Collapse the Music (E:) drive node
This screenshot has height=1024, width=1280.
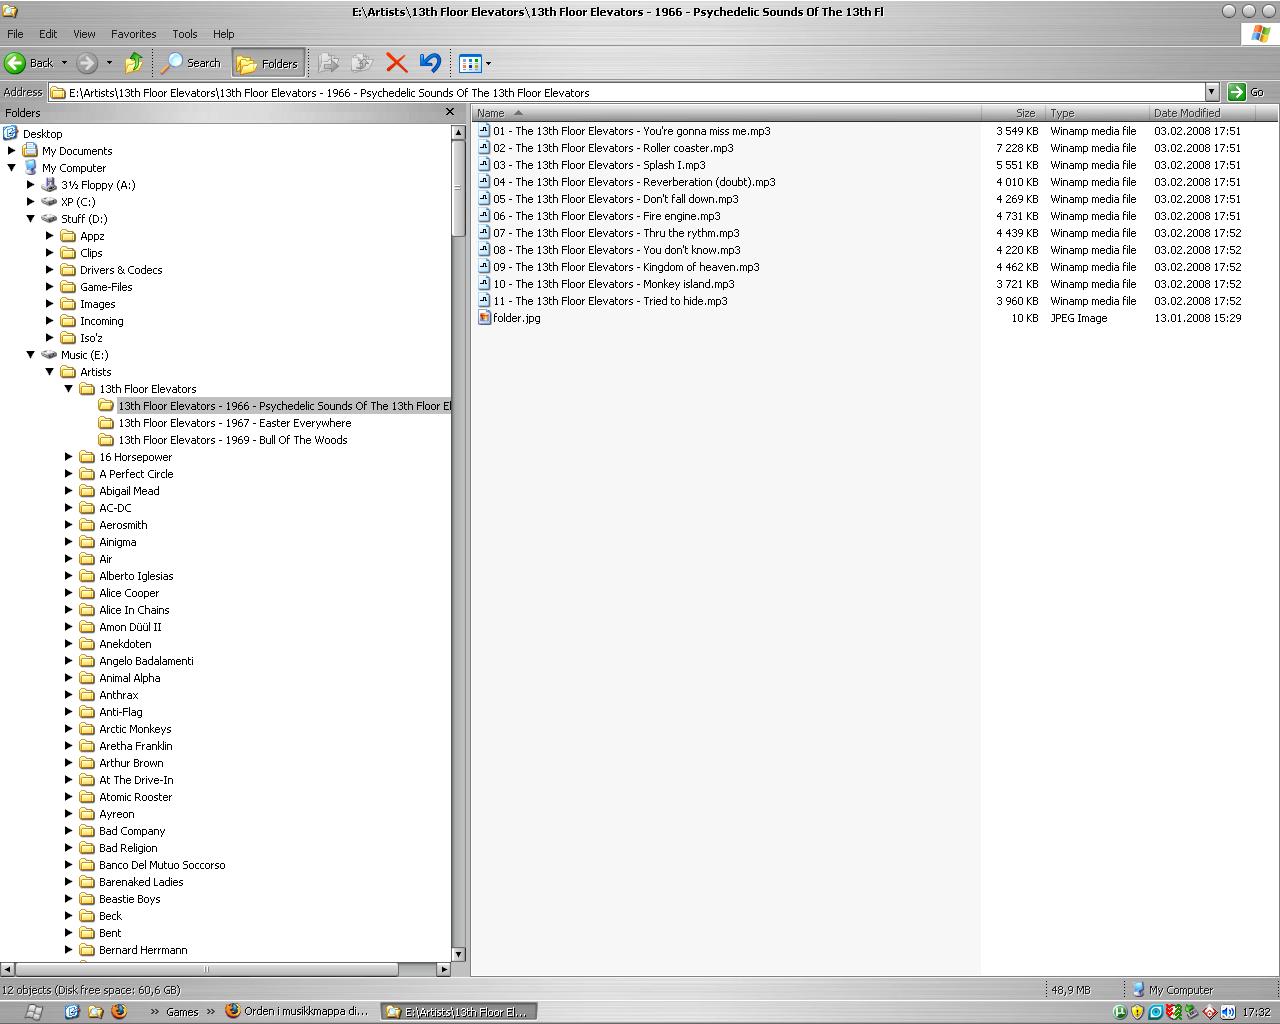coord(31,355)
